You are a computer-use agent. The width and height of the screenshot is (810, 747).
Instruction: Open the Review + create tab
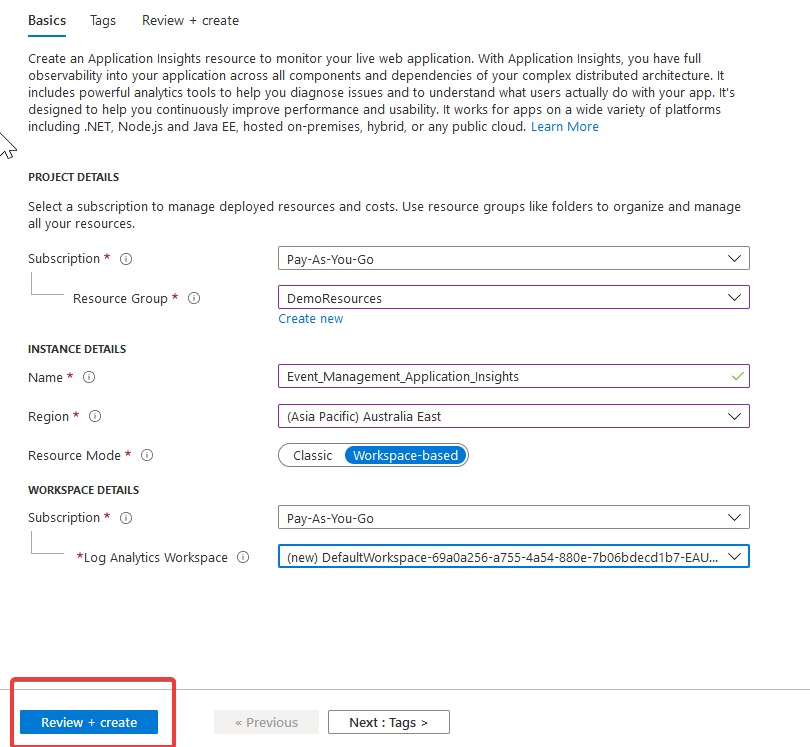pos(190,20)
